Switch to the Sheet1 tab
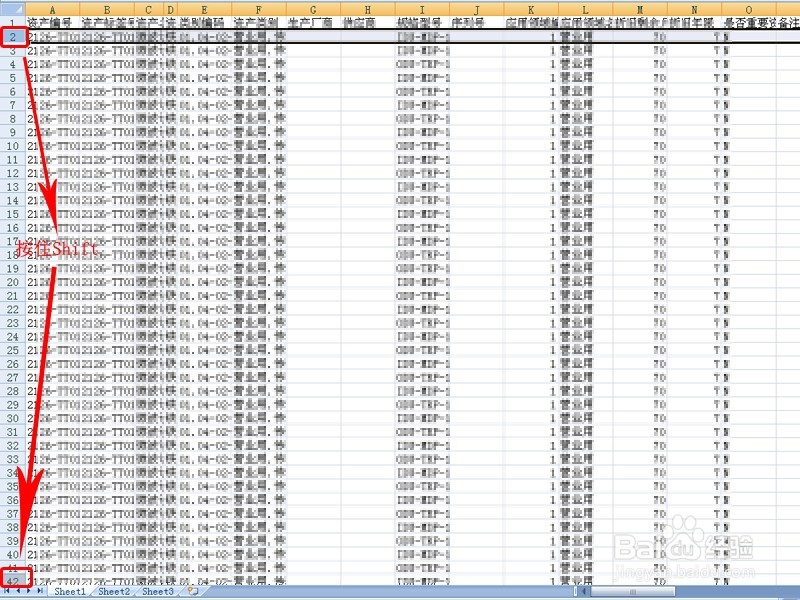The image size is (800, 600). (70, 591)
